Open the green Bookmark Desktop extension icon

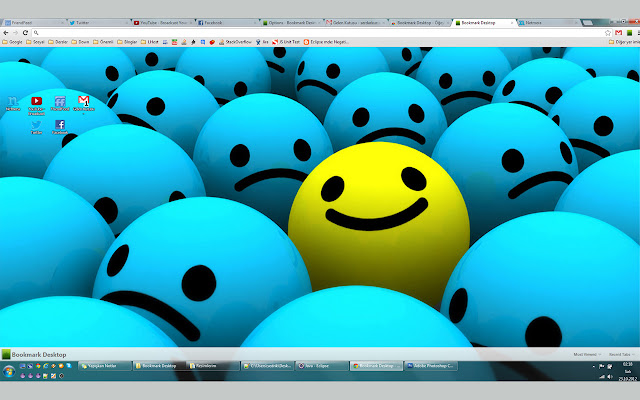pyautogui.click(x=629, y=33)
